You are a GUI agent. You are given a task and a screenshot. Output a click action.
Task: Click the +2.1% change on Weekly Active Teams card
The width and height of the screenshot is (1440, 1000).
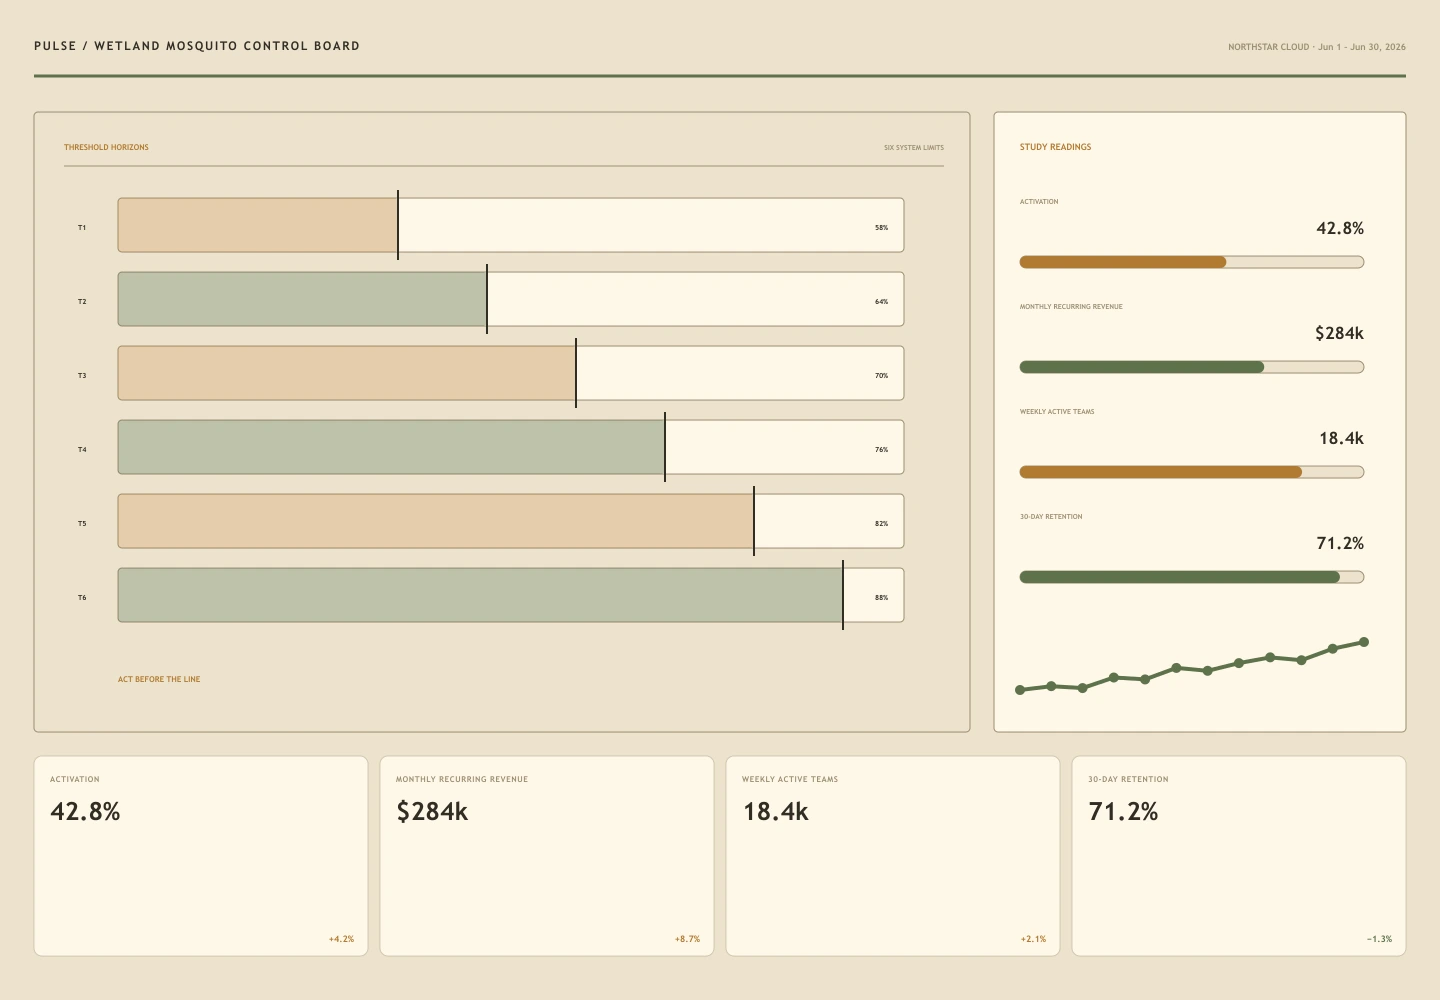(1033, 939)
